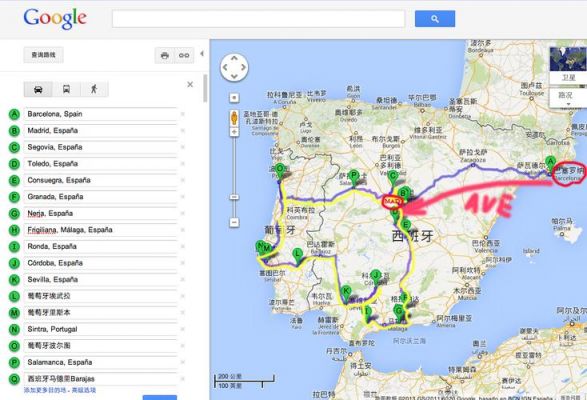Remove the Barcelona, Spain stop with its x

pos(183,114)
